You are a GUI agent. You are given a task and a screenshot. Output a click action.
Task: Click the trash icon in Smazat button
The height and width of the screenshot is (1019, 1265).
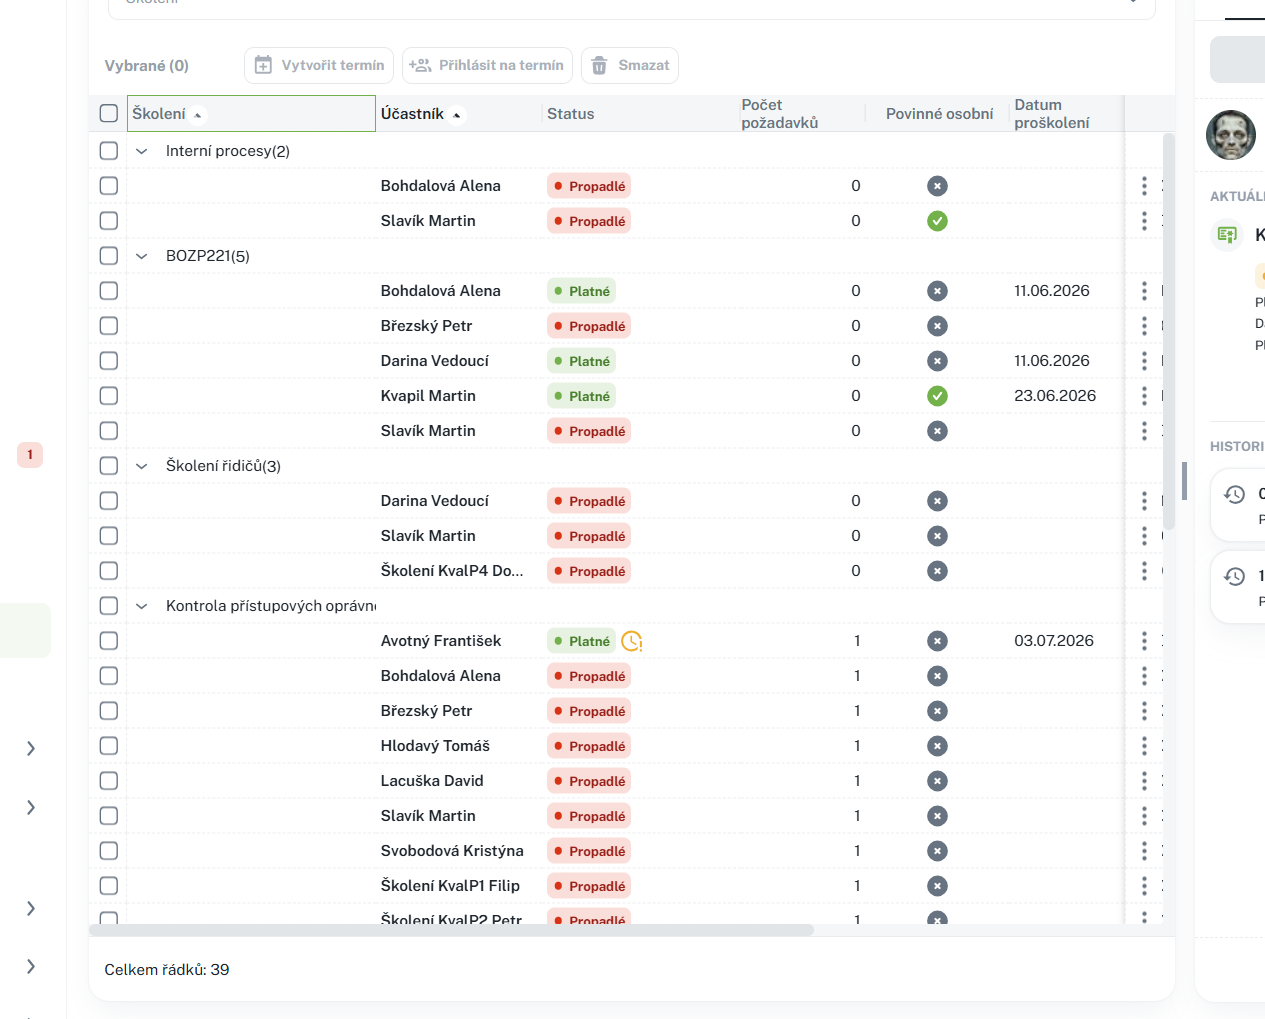coord(599,65)
